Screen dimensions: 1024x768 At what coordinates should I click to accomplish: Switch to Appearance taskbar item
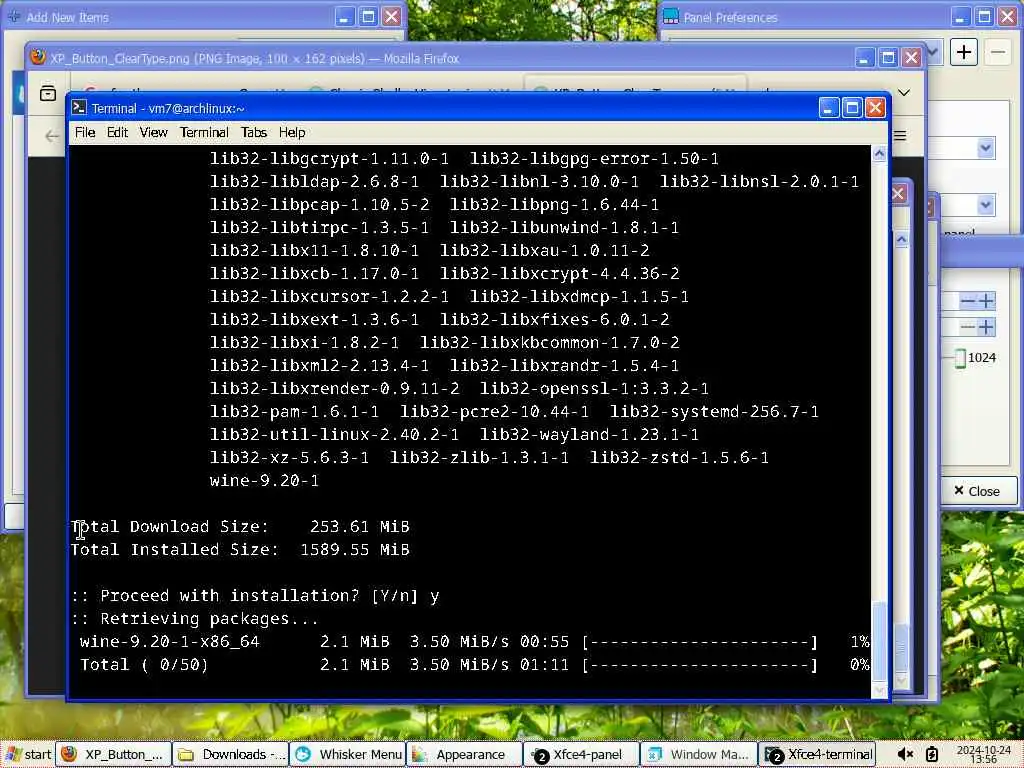[464, 754]
